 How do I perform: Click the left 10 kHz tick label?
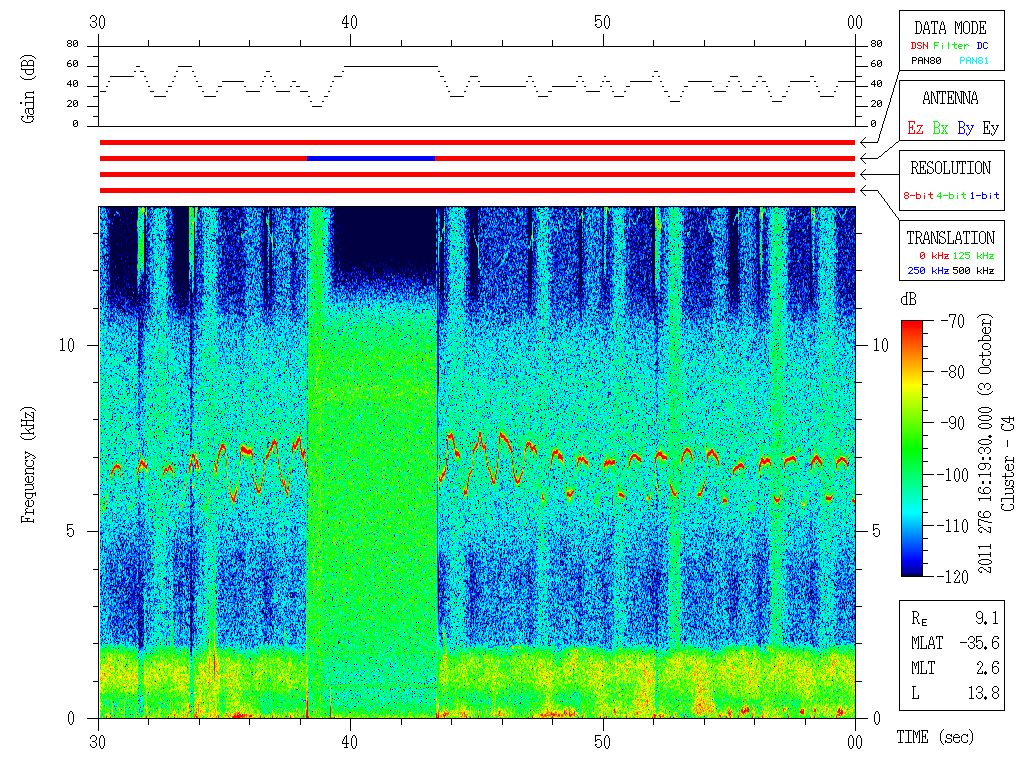coord(67,345)
